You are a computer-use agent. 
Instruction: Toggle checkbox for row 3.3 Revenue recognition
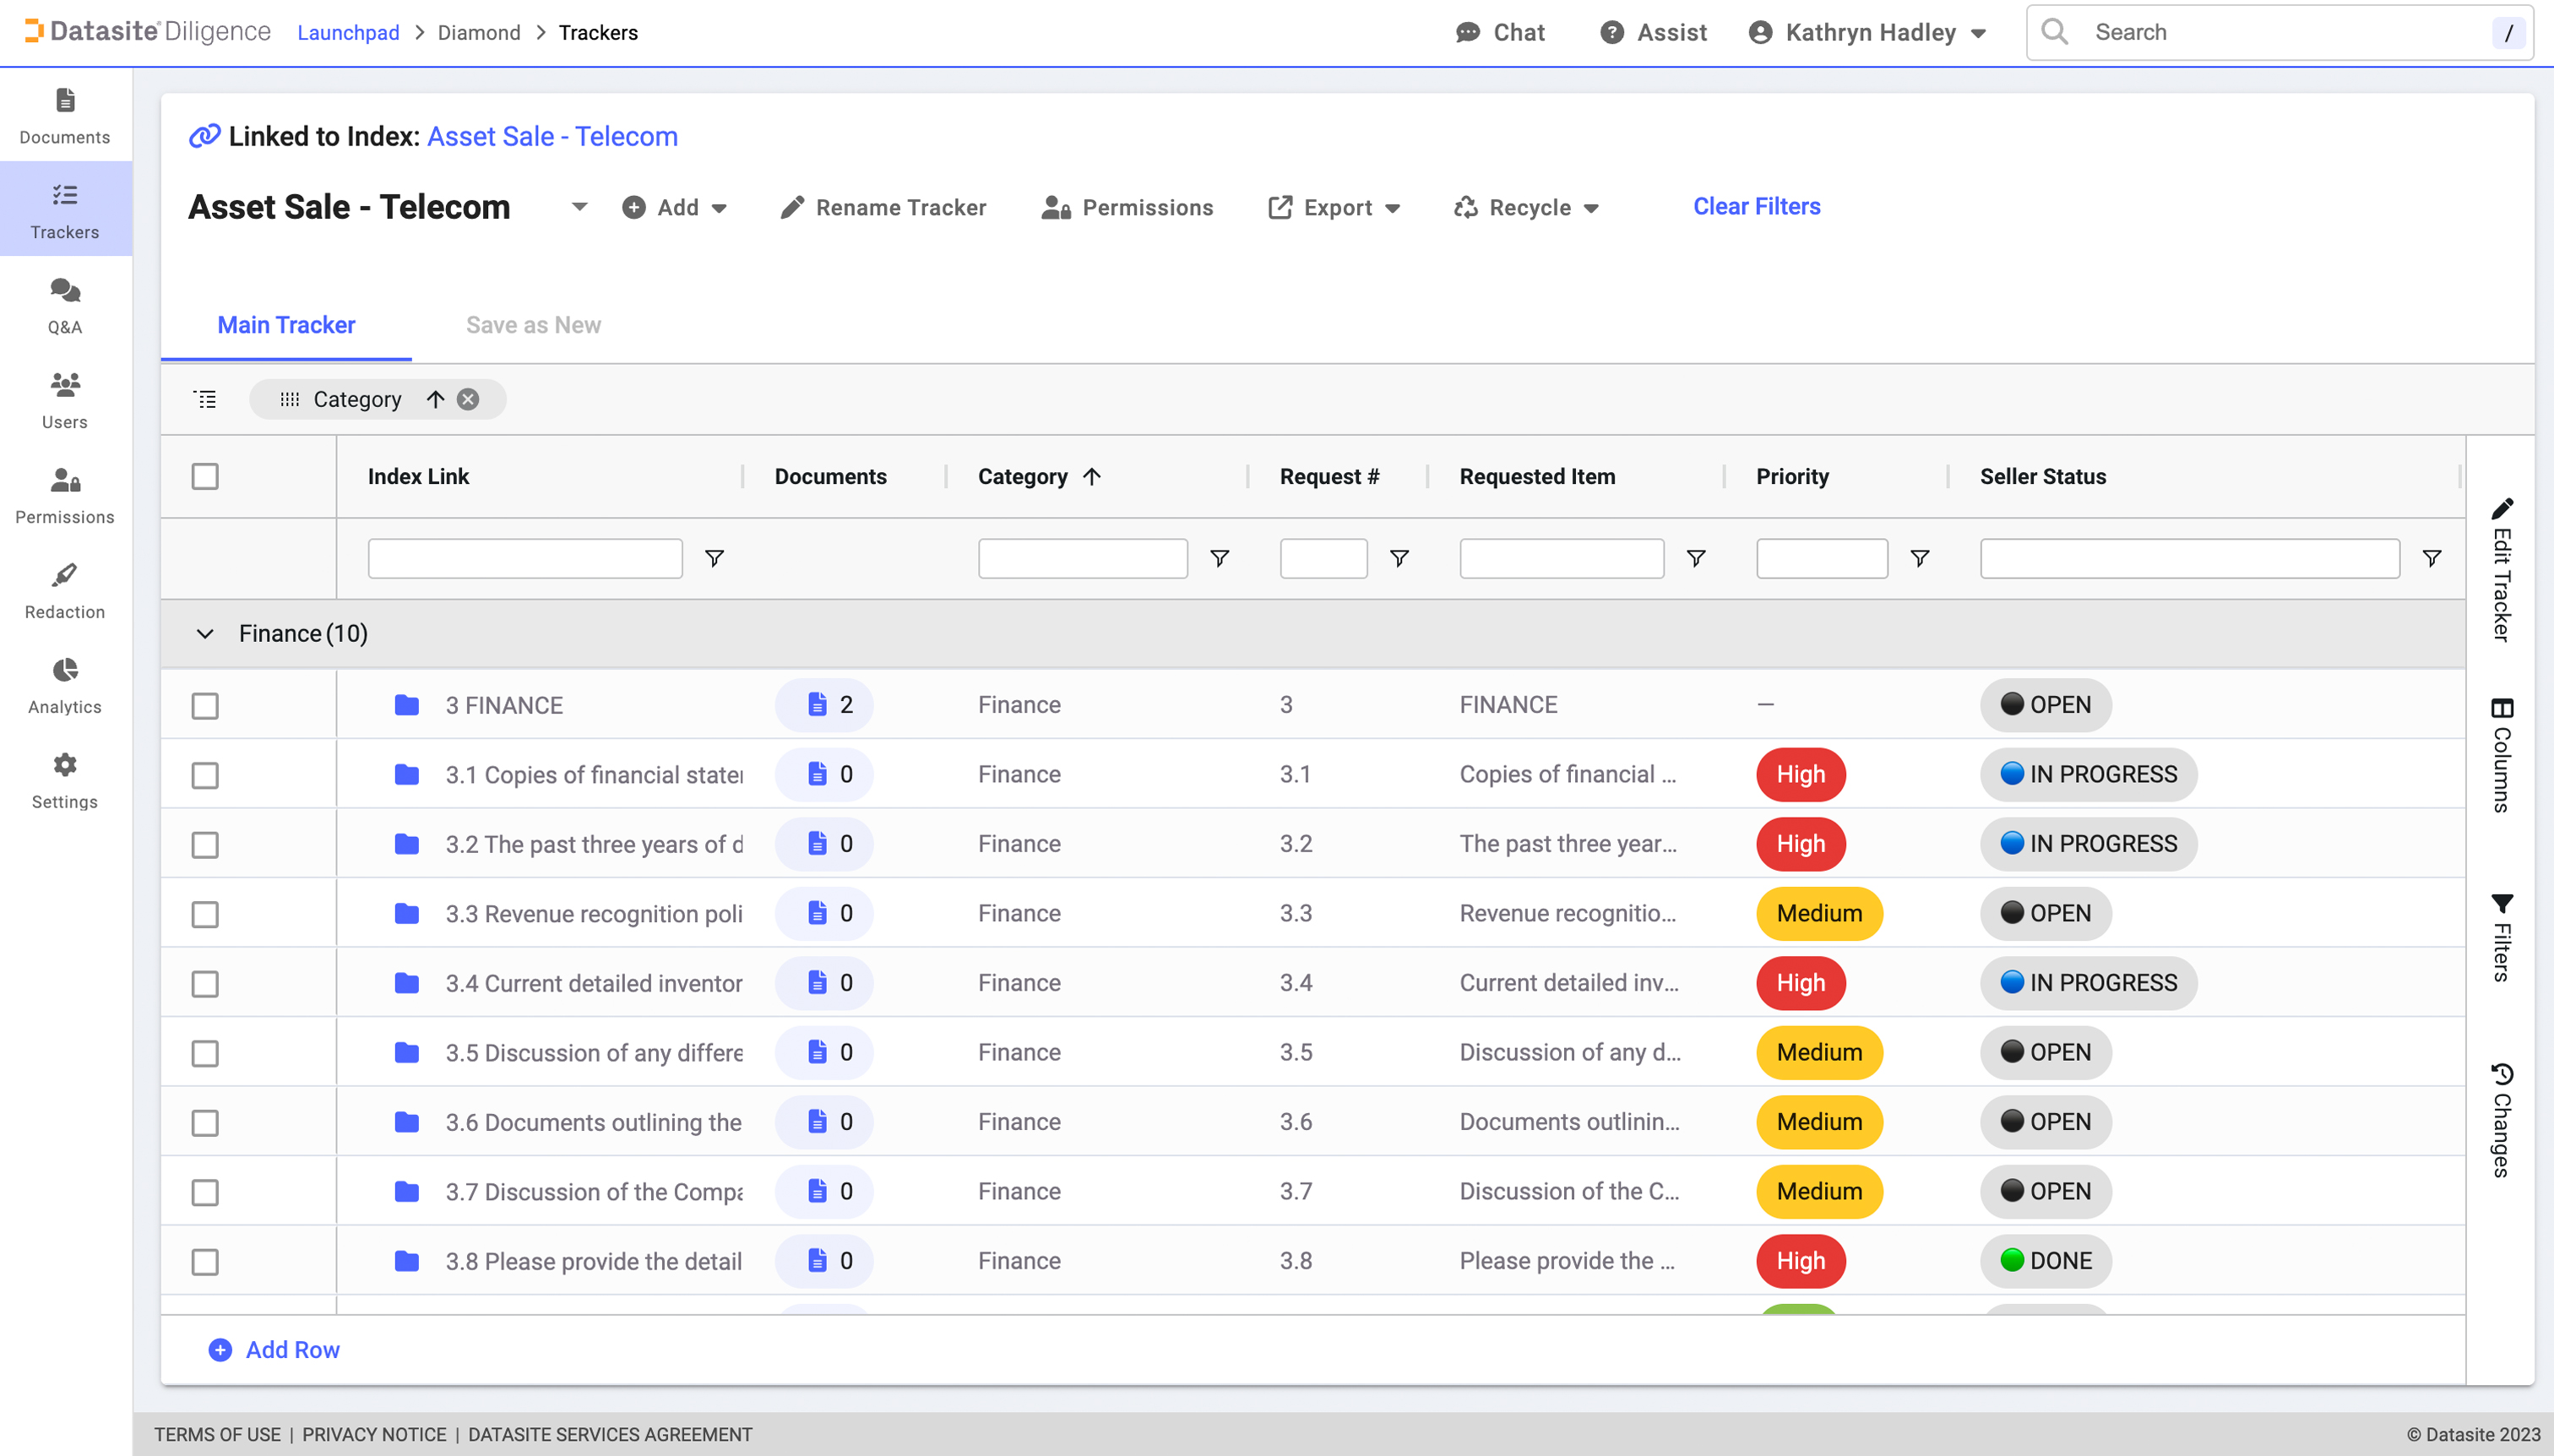[205, 914]
